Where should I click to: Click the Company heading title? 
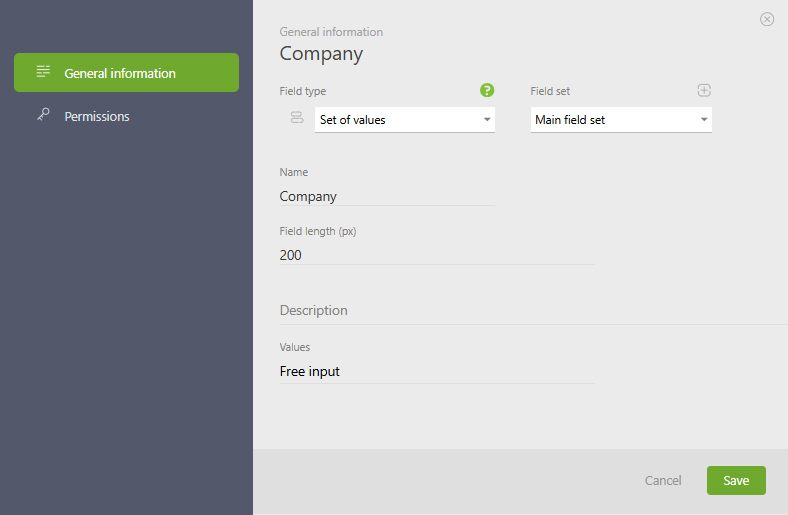pyautogui.click(x=321, y=54)
